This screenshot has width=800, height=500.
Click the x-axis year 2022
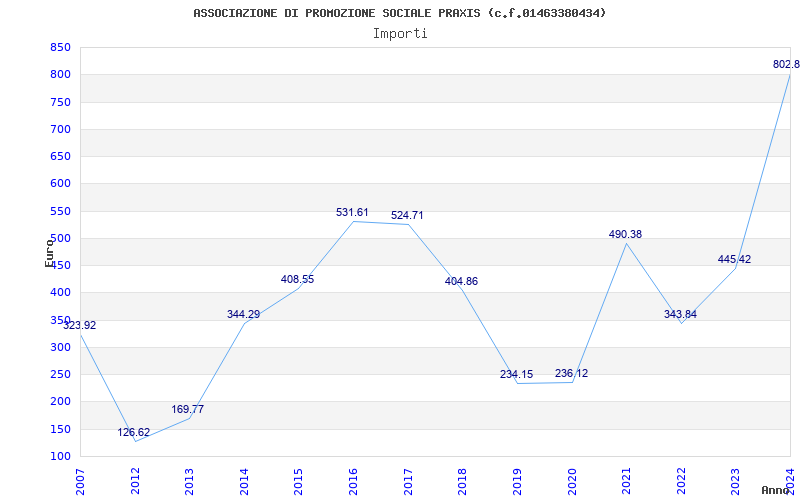click(681, 482)
